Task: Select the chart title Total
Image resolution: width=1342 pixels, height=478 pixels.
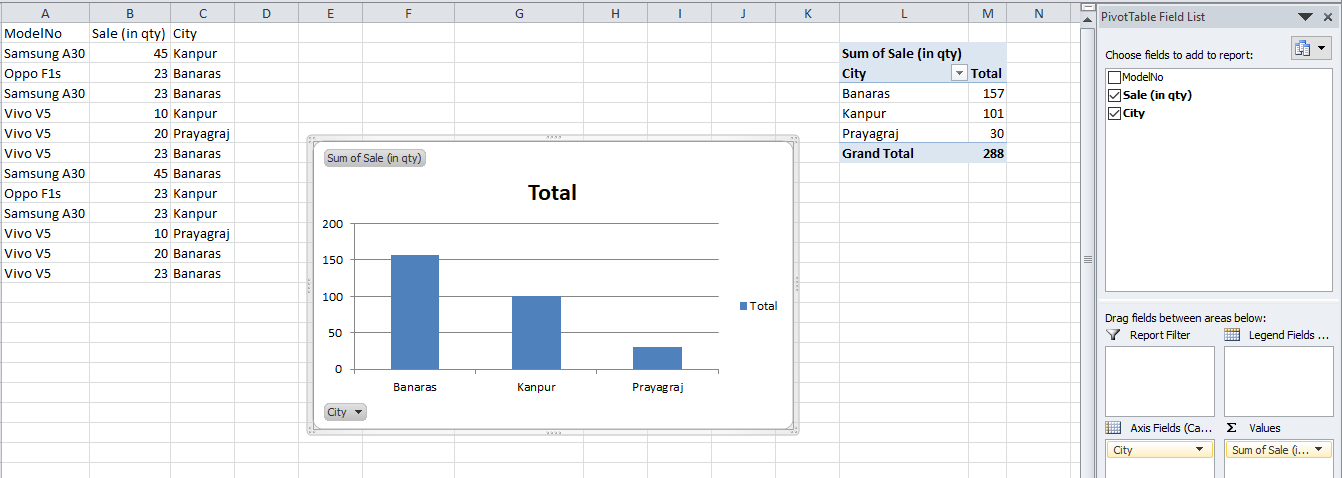Action: point(552,193)
